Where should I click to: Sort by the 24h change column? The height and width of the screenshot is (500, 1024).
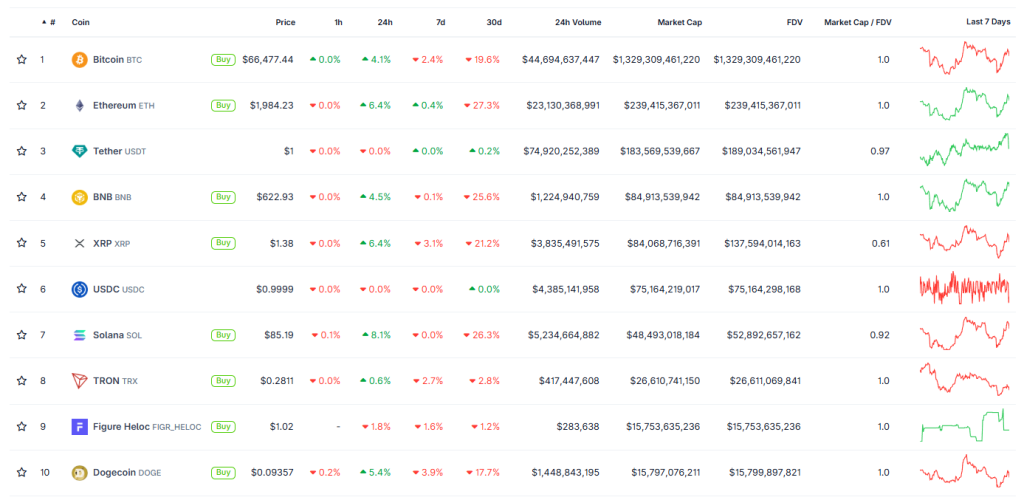(x=385, y=22)
